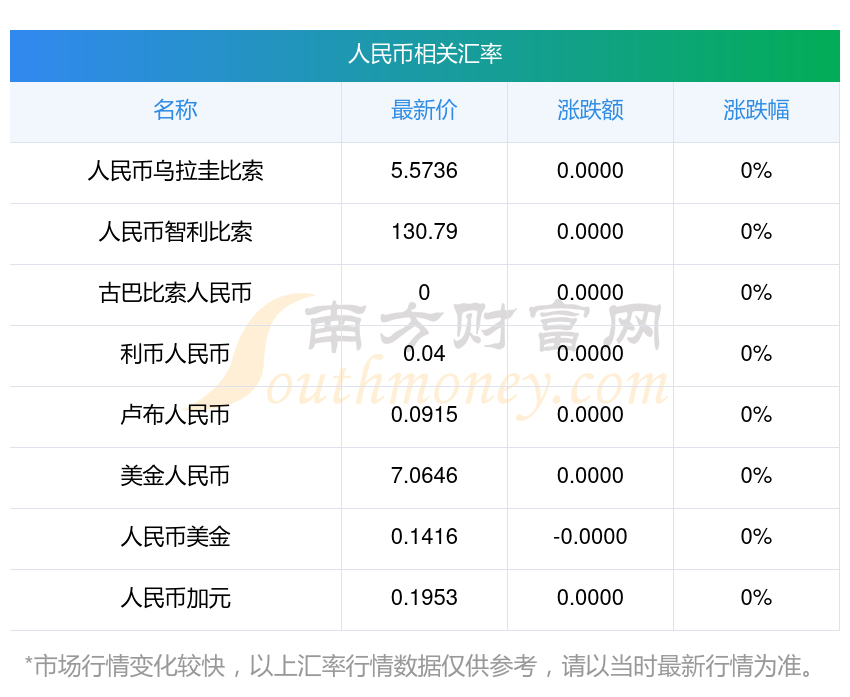The width and height of the screenshot is (850, 697).
Task: Select the 古巴比索人民币 row name
Action: coord(175,293)
